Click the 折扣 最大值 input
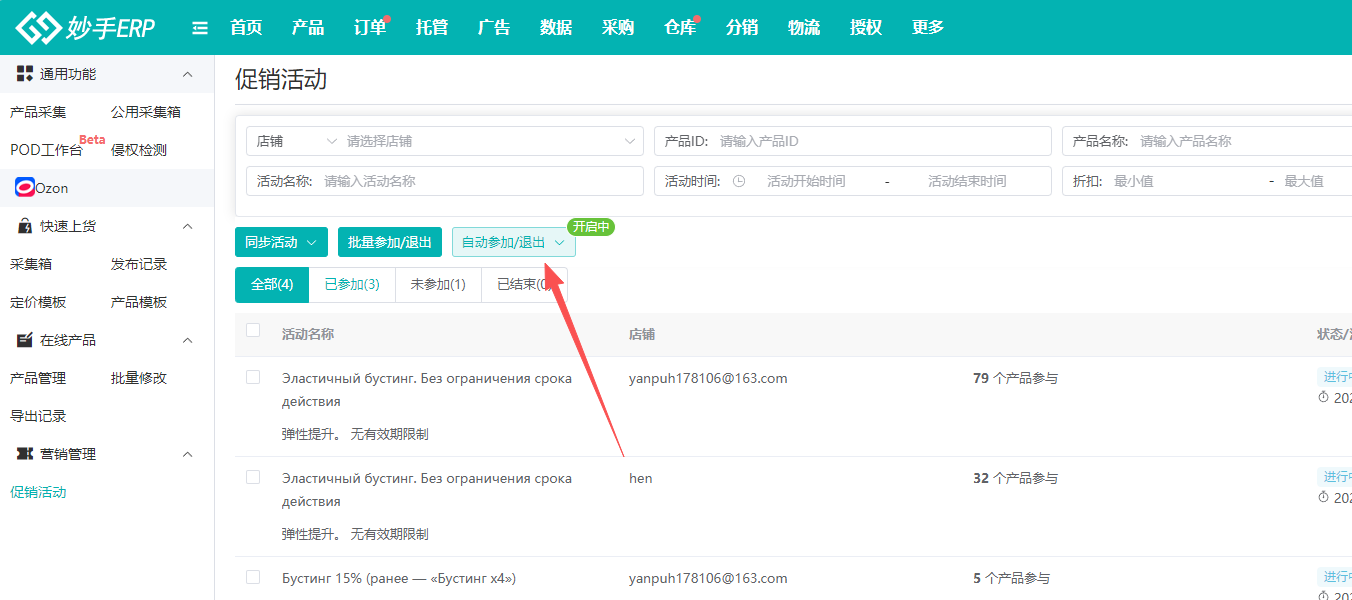This screenshot has width=1352, height=600. 1315,181
